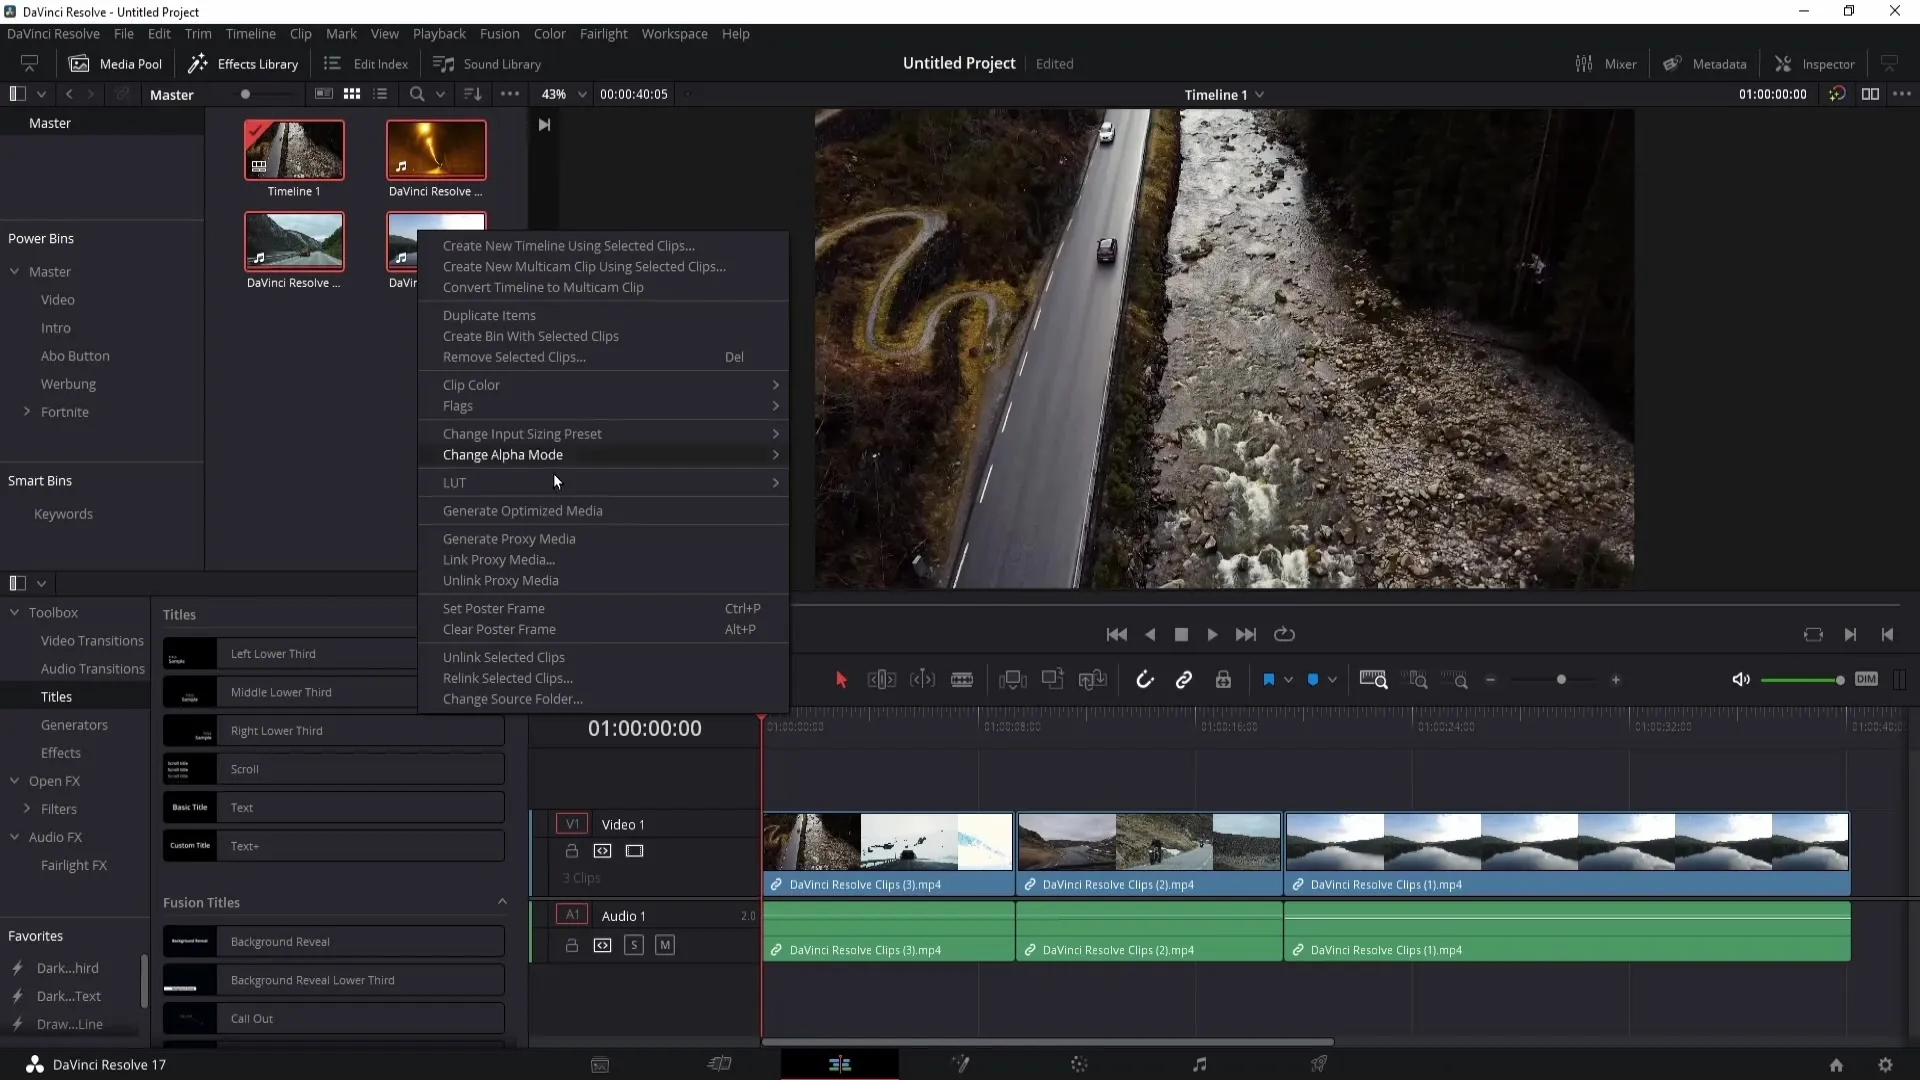
Task: Click Remove Selected Clips option
Action: coord(512,356)
